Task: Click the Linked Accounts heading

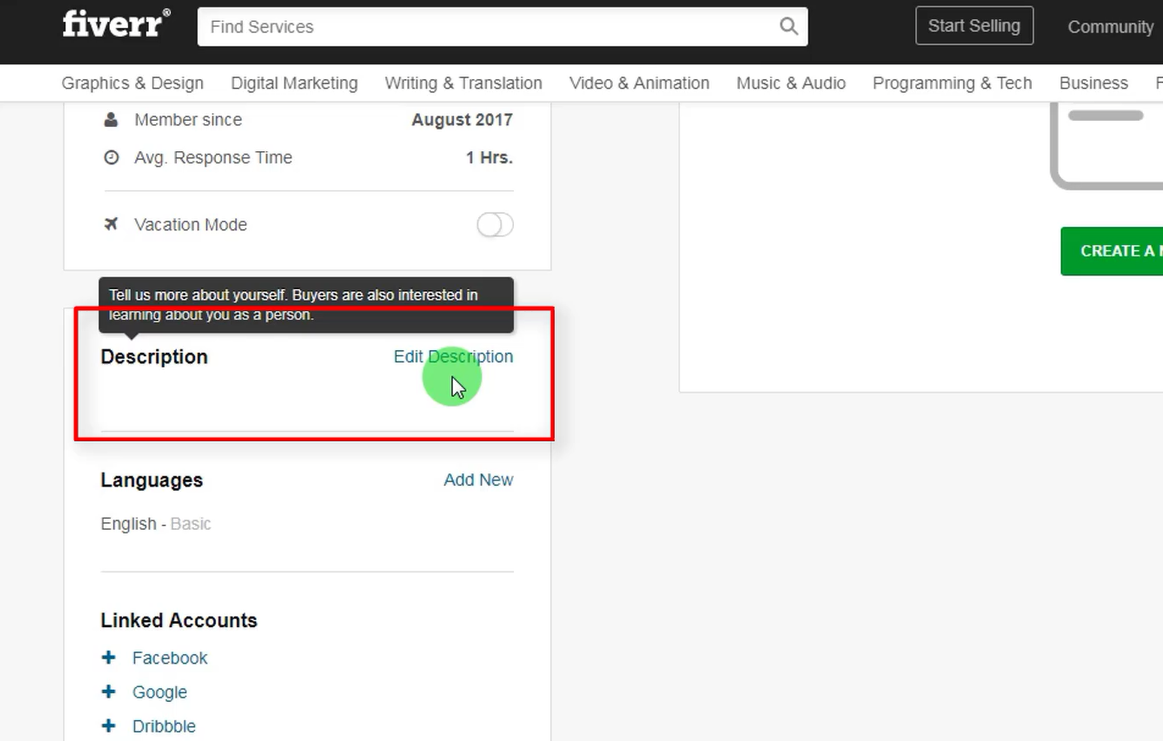Action: pyautogui.click(x=179, y=620)
